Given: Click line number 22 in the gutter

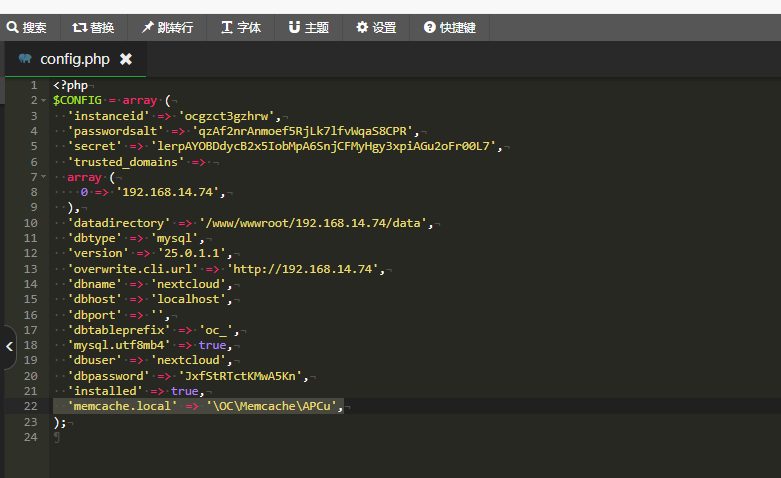Looking at the screenshot, I should [31, 406].
